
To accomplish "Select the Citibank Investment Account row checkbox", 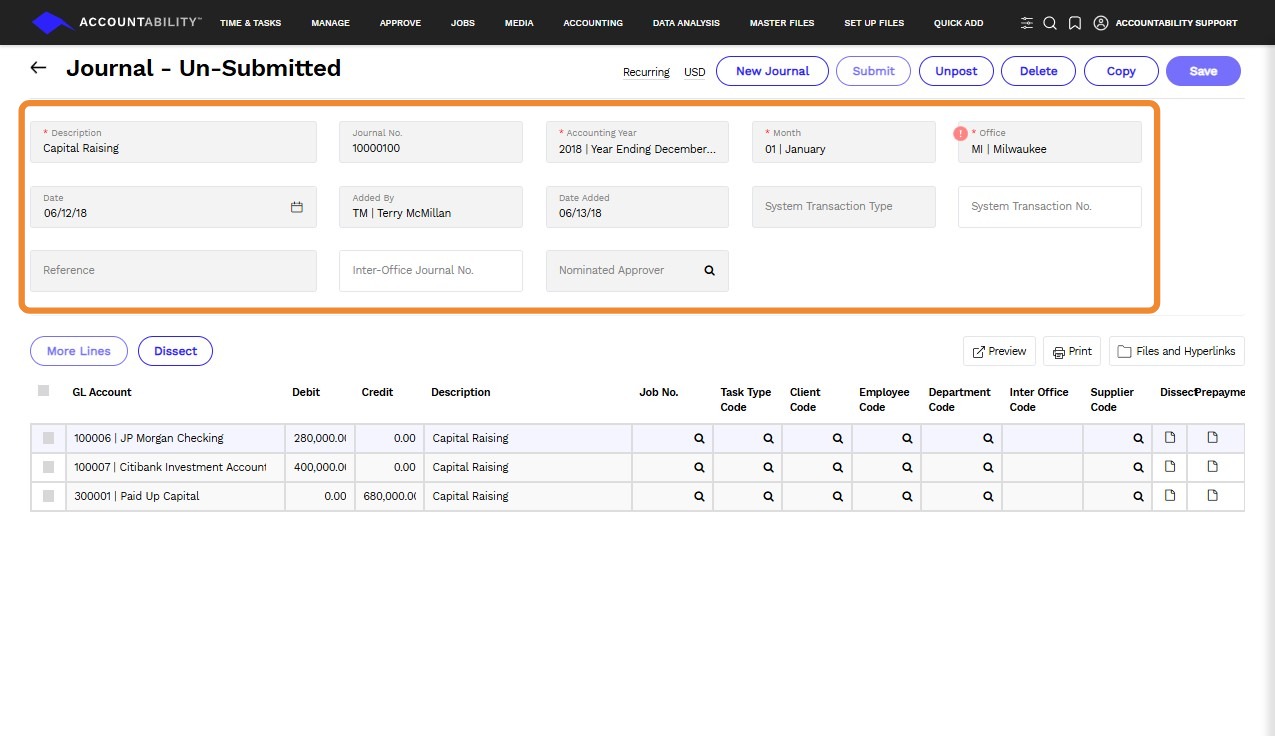I will point(48,467).
